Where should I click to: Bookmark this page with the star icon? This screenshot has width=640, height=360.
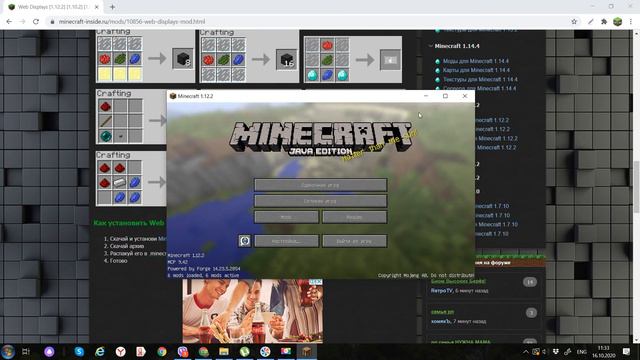(x=574, y=22)
